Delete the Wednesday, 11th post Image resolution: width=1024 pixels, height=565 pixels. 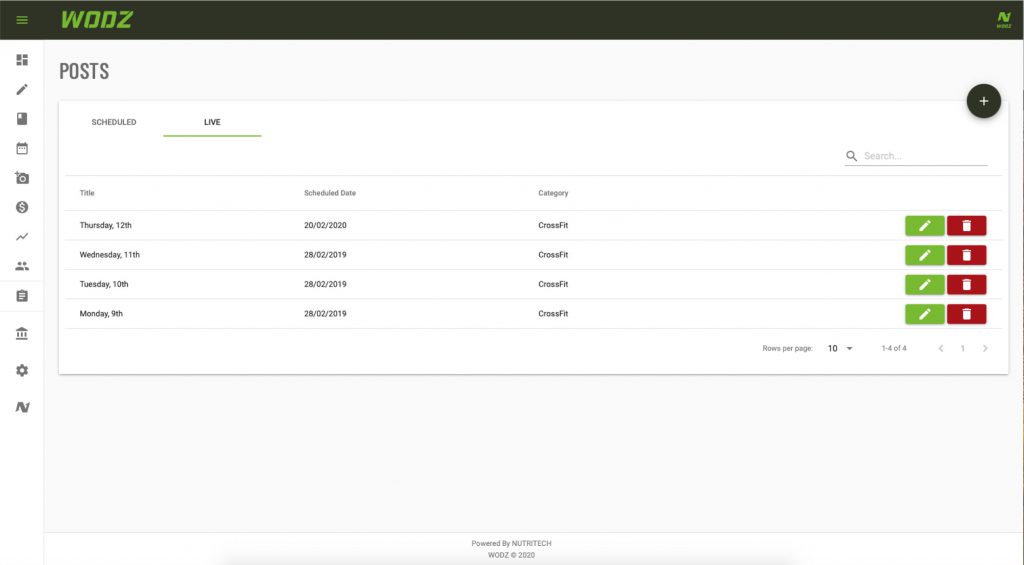tap(967, 255)
